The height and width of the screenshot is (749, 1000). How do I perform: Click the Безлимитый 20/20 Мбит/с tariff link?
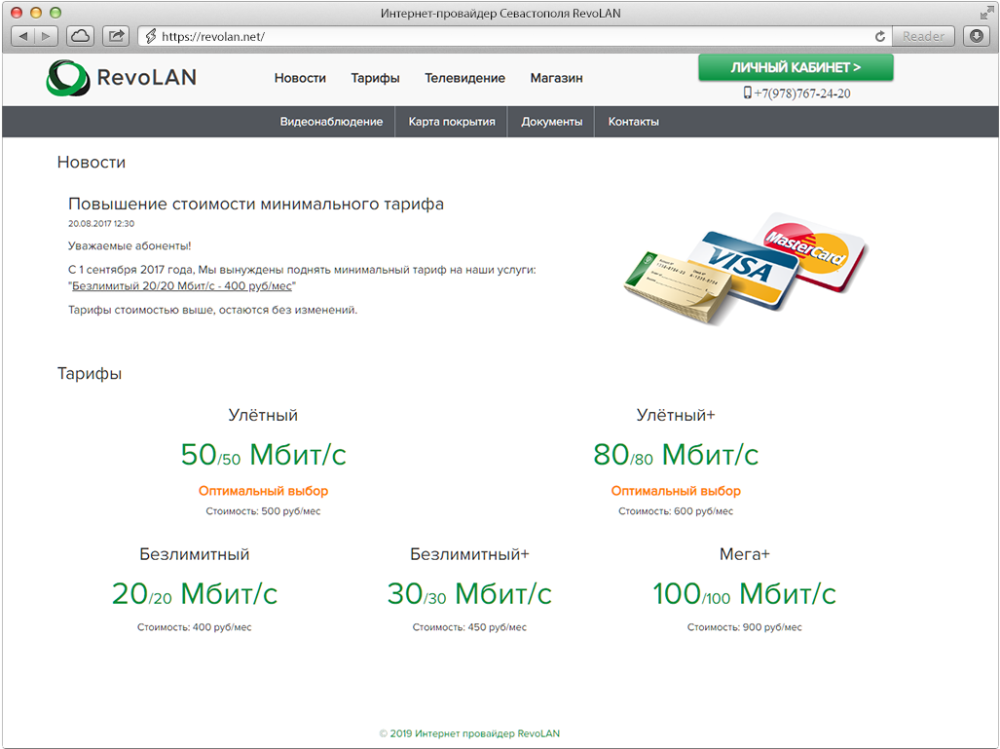(x=184, y=286)
